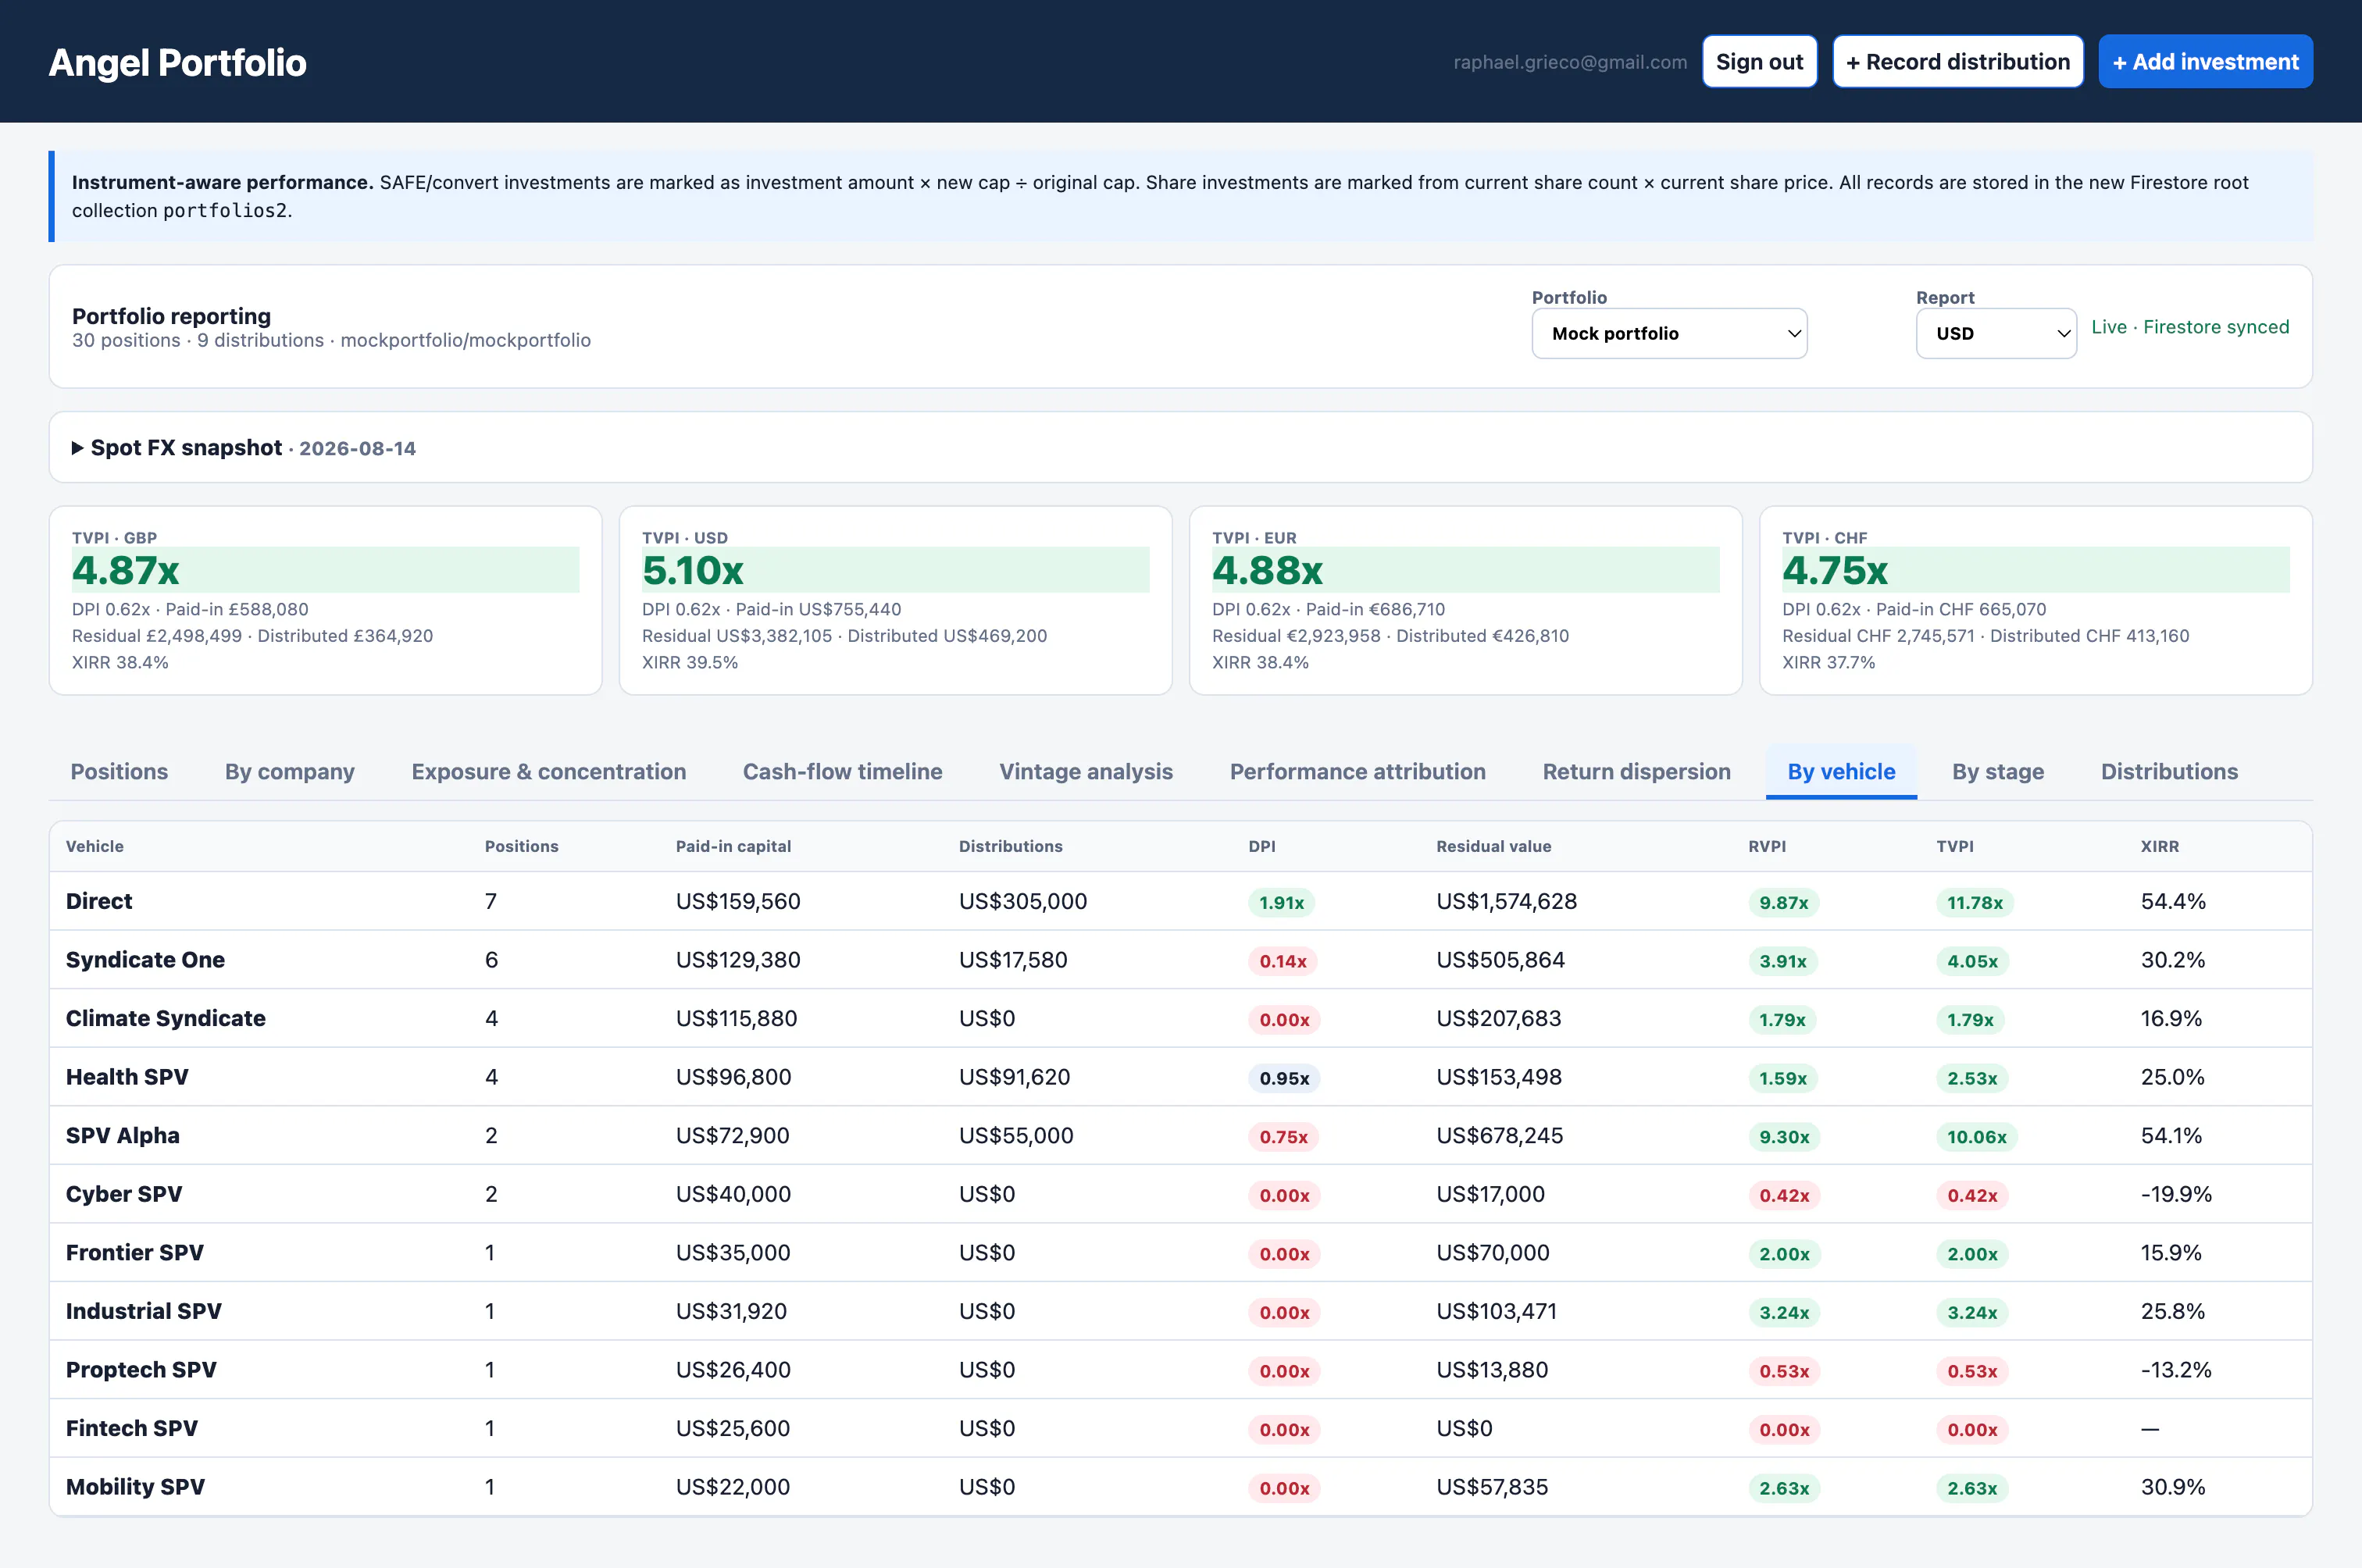Image resolution: width=2362 pixels, height=1568 pixels.
Task: Click the TVPI column header
Action: pyautogui.click(x=1954, y=846)
